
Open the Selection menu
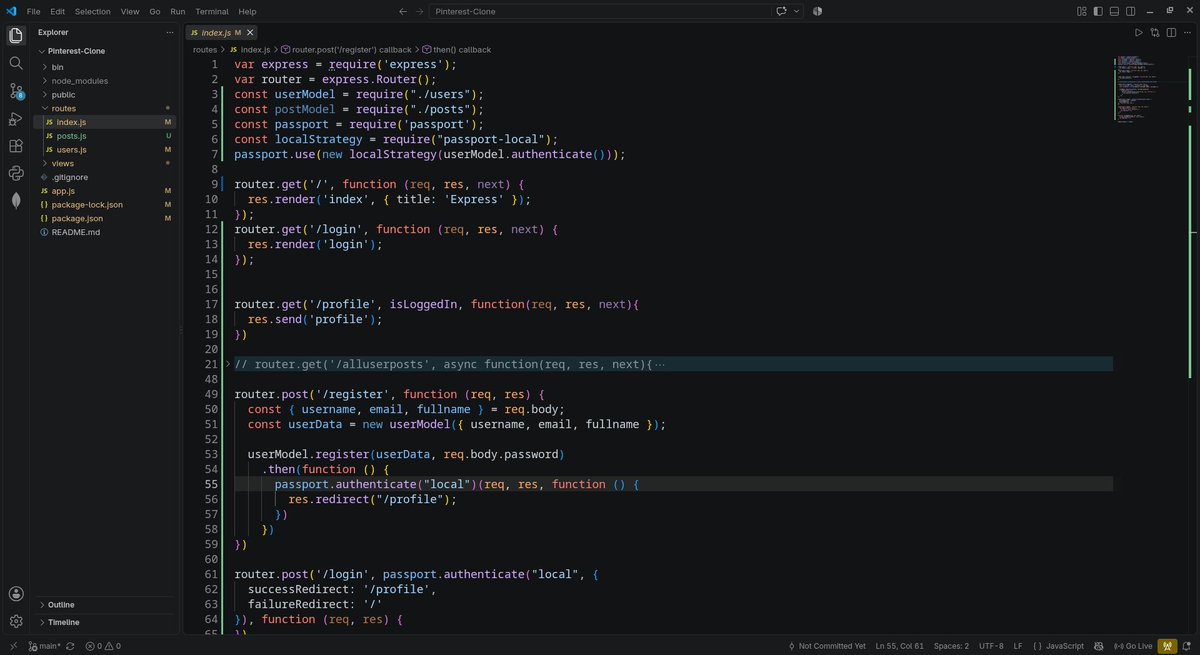click(93, 11)
